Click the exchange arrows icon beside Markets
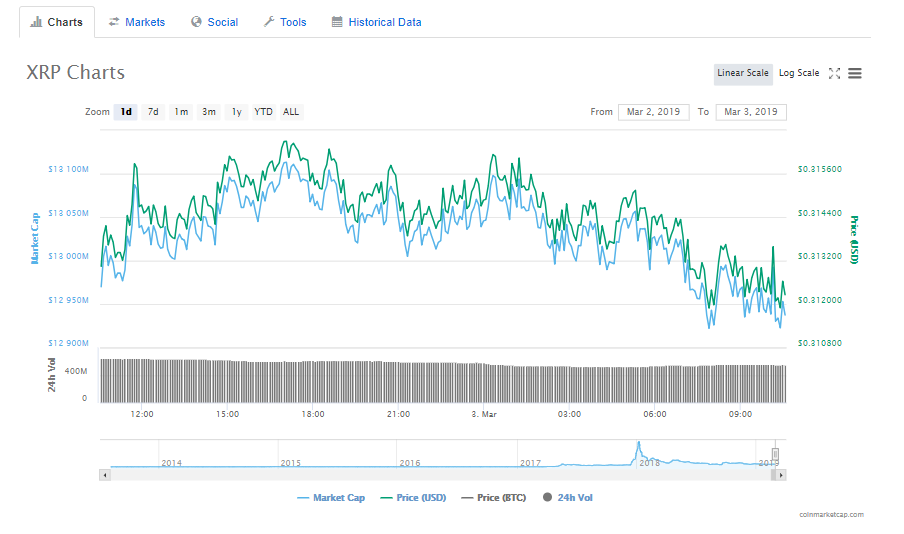904x534 pixels. [x=114, y=21]
